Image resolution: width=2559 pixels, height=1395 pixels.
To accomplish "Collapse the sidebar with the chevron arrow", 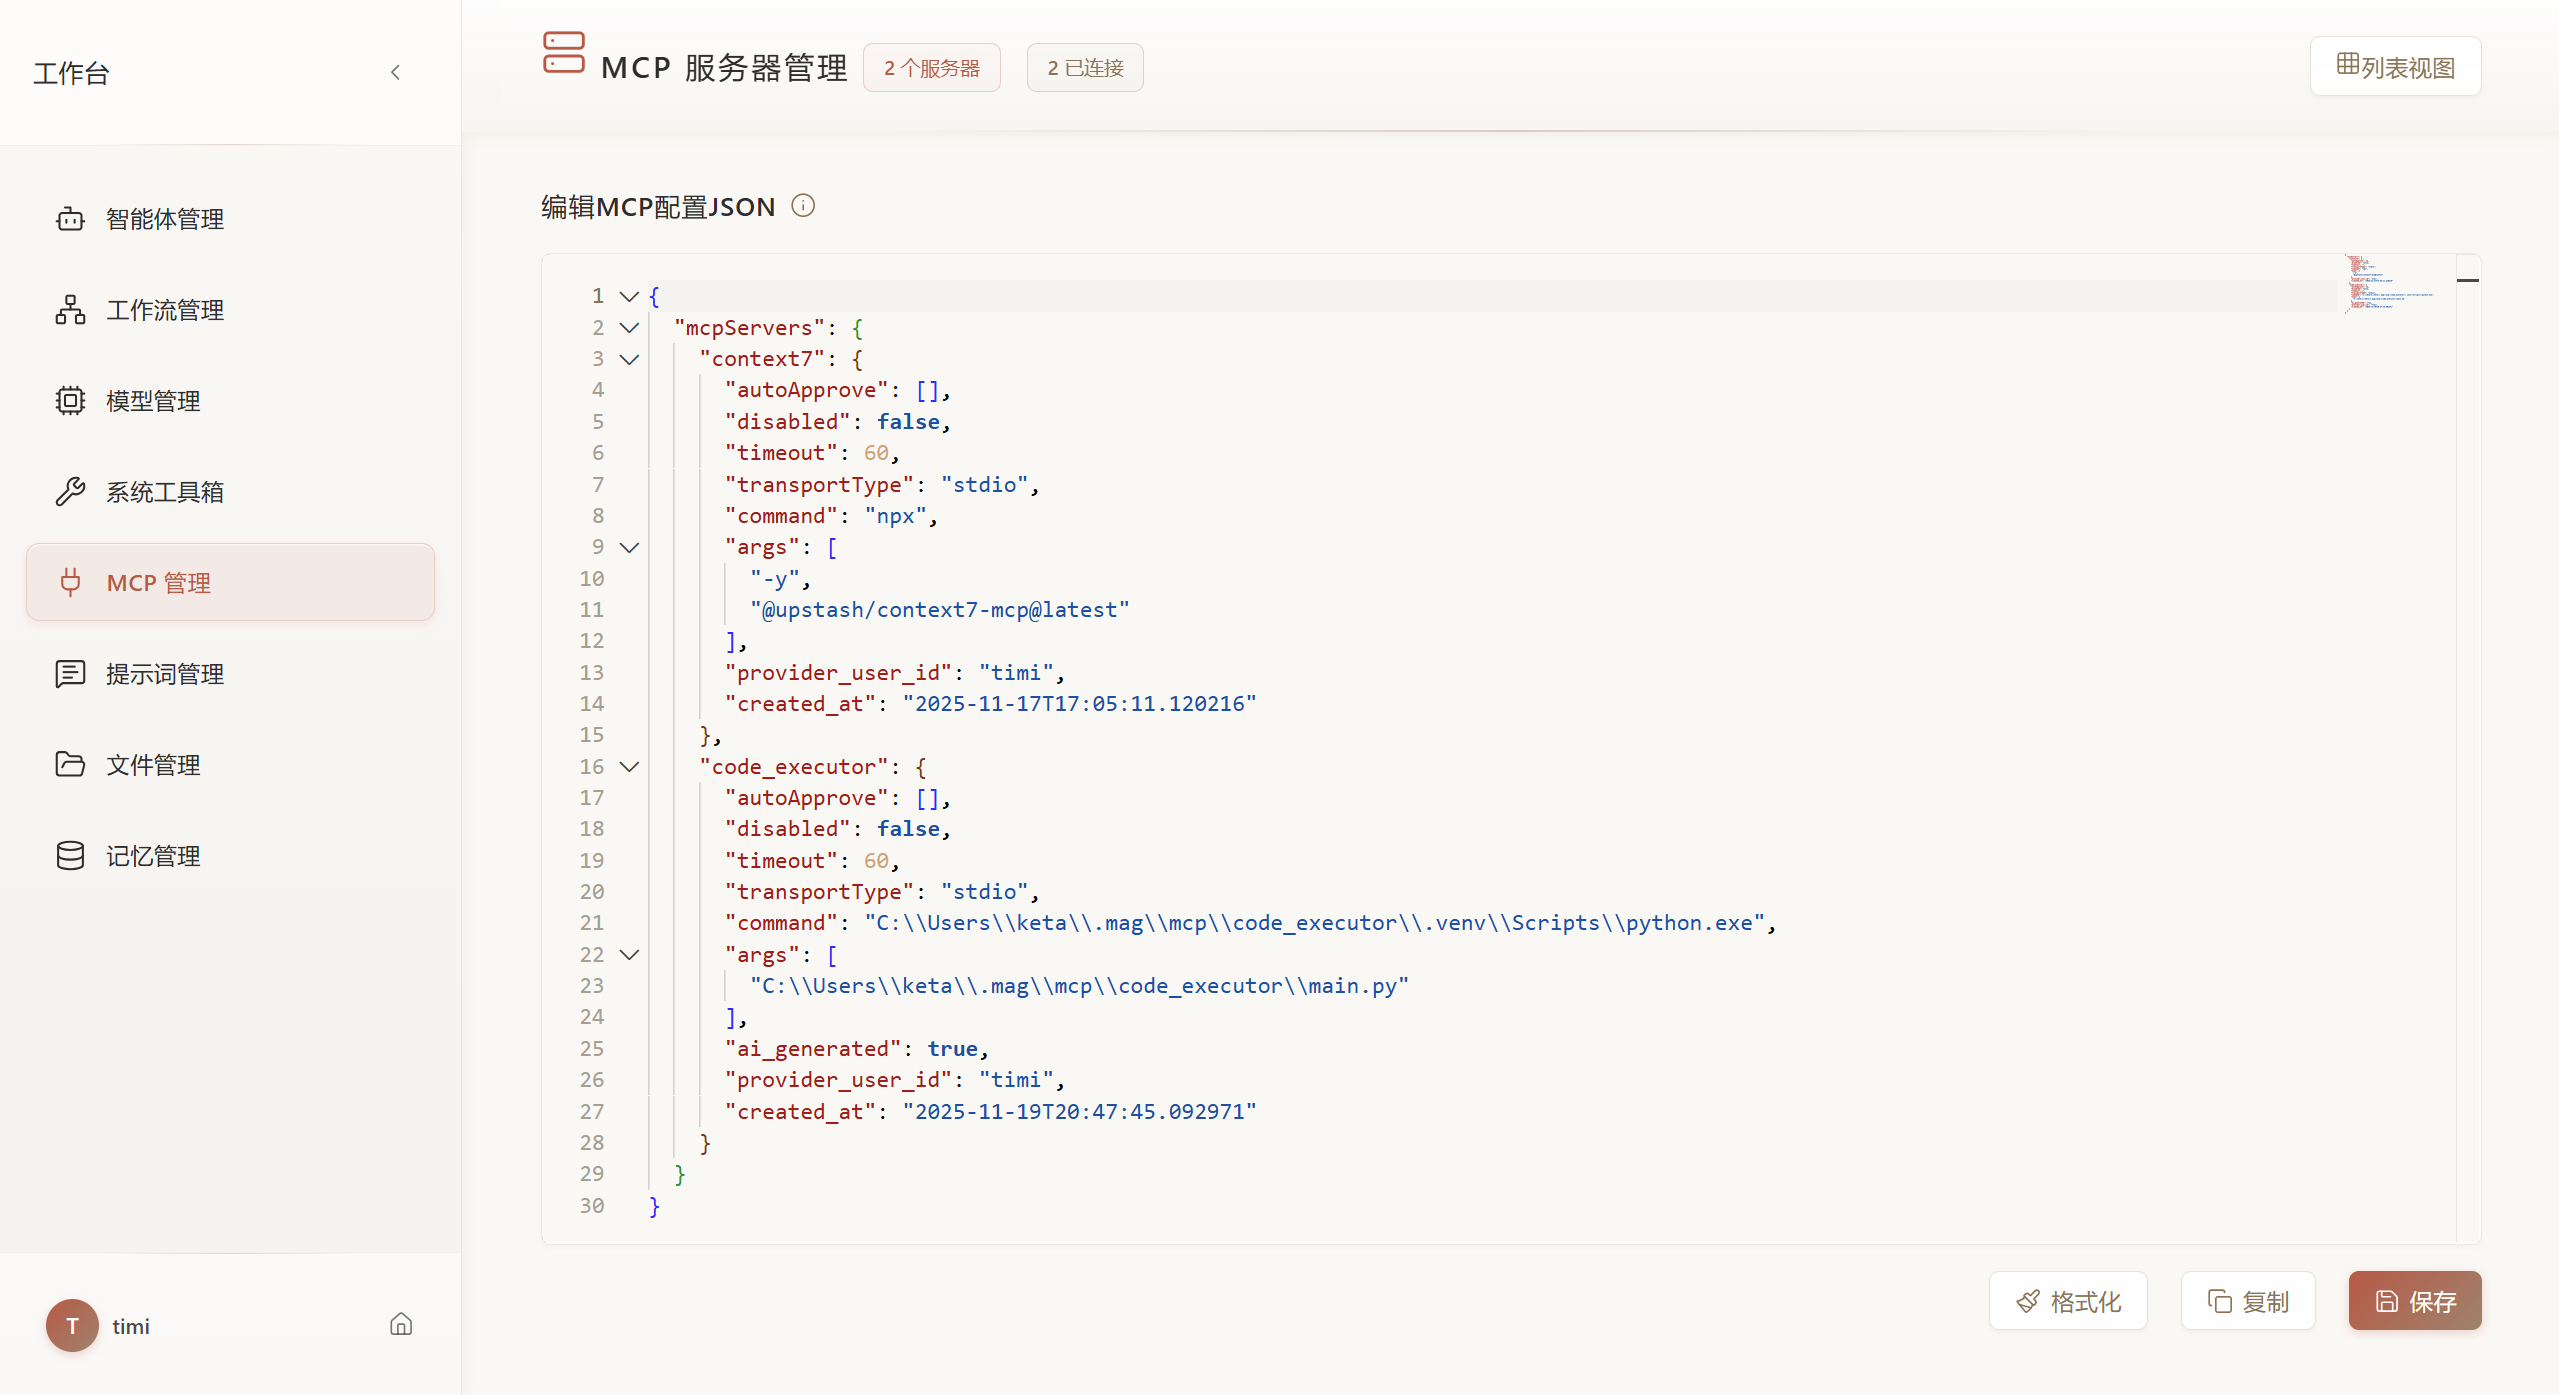I will [x=395, y=72].
